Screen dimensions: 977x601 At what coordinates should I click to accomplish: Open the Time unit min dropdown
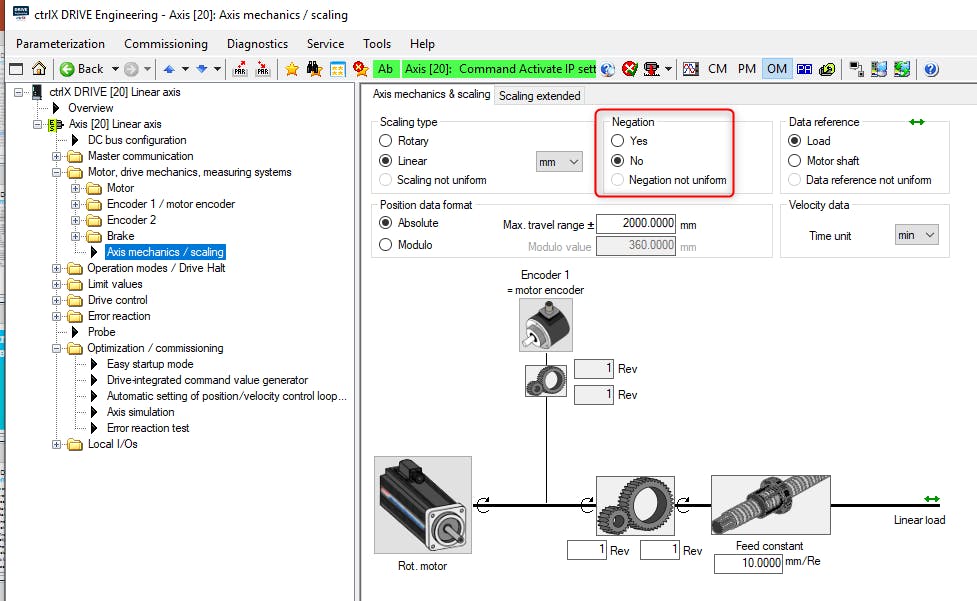(x=916, y=235)
